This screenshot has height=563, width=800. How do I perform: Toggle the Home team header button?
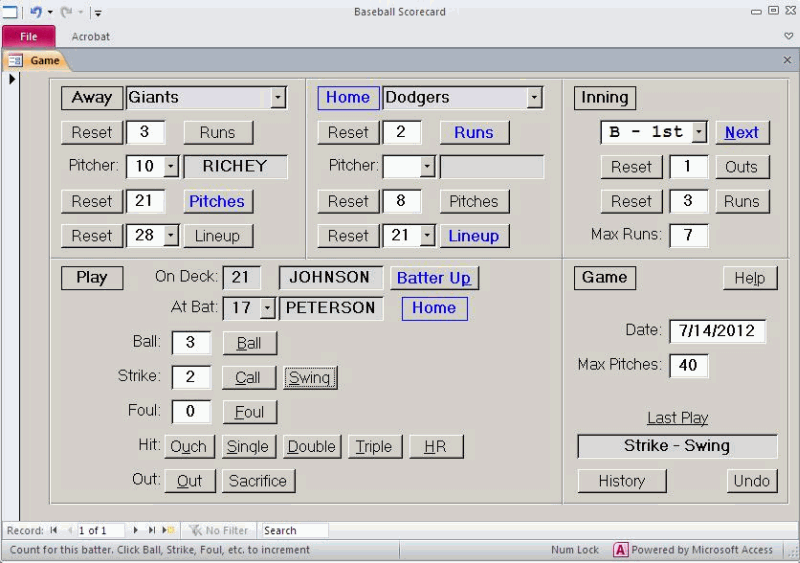click(x=347, y=97)
